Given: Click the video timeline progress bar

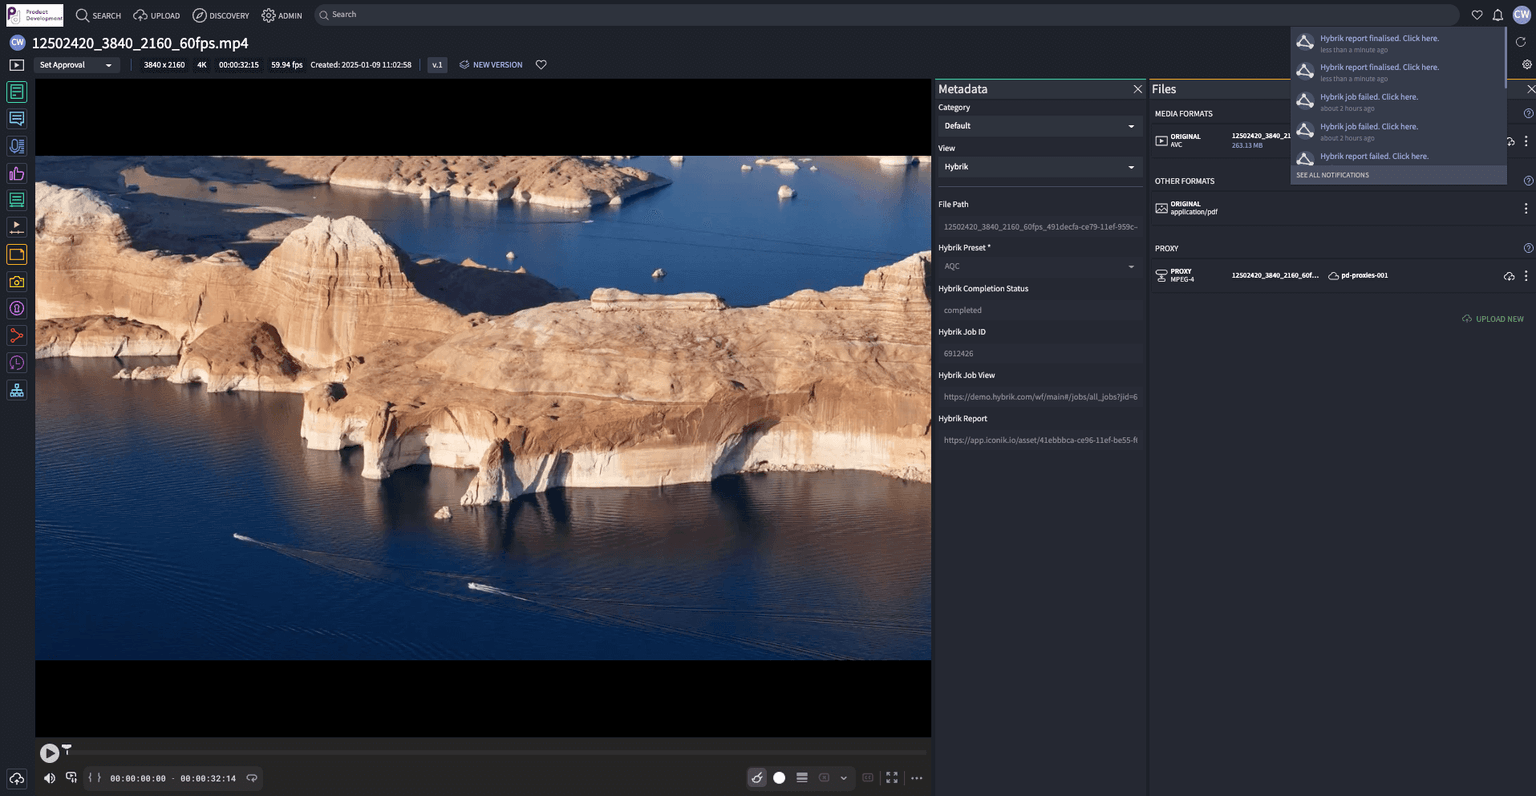Looking at the screenshot, I should (x=495, y=752).
